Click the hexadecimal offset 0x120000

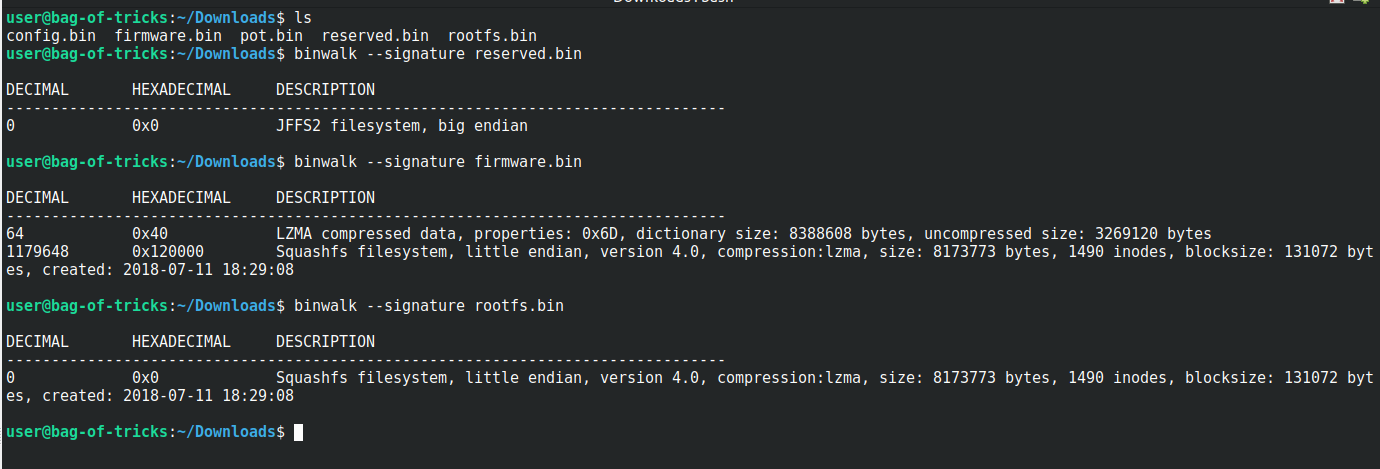[168, 252]
